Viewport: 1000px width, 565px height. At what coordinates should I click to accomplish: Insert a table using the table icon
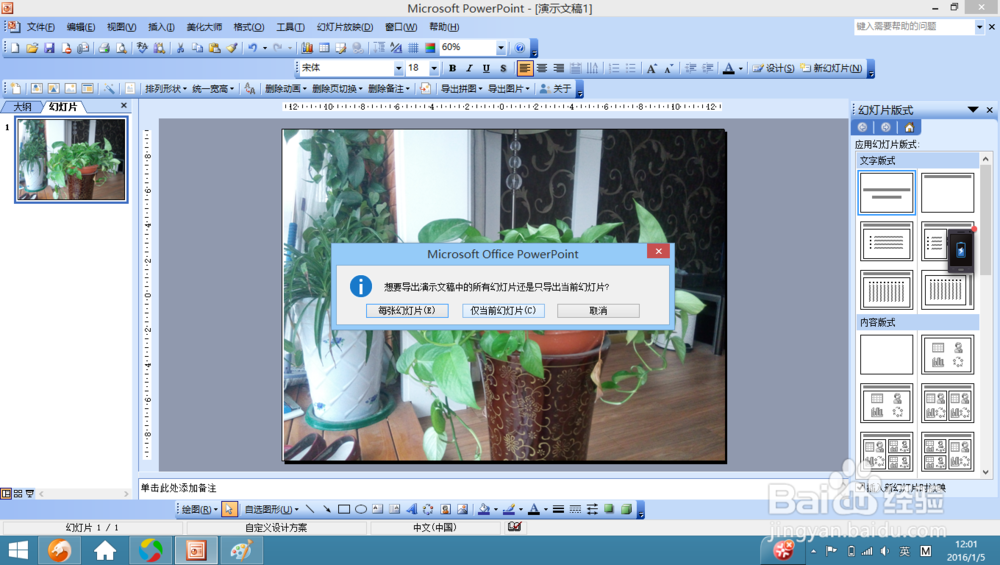[324, 48]
